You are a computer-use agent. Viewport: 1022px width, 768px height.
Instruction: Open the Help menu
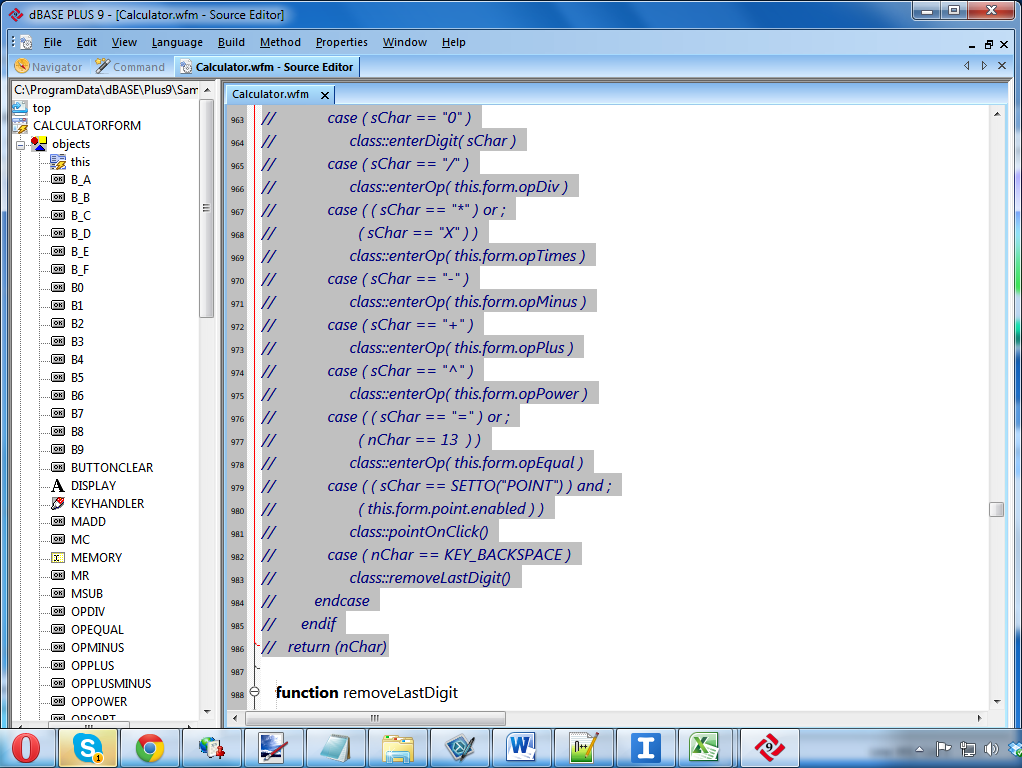point(453,42)
